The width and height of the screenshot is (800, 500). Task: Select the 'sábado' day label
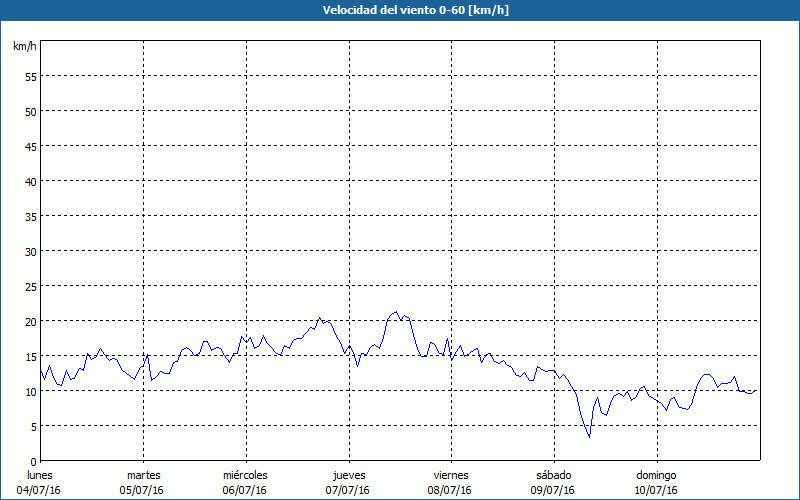553,475
